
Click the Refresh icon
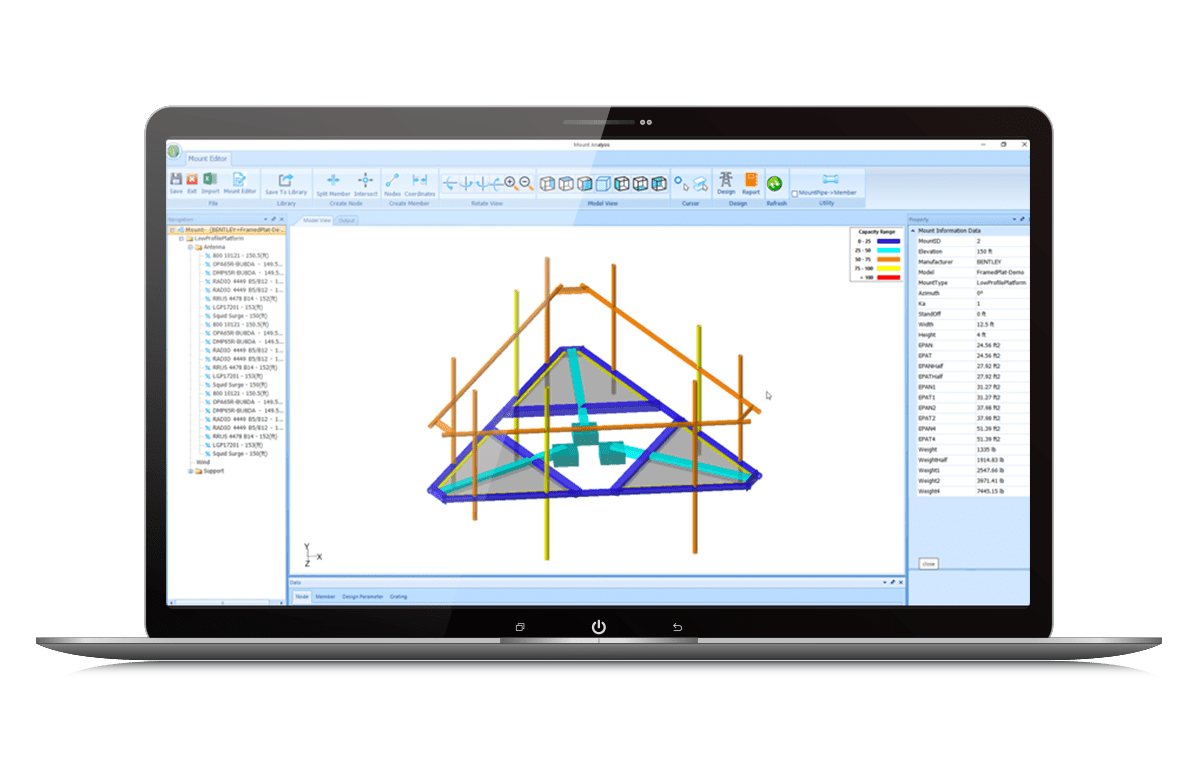[x=775, y=184]
